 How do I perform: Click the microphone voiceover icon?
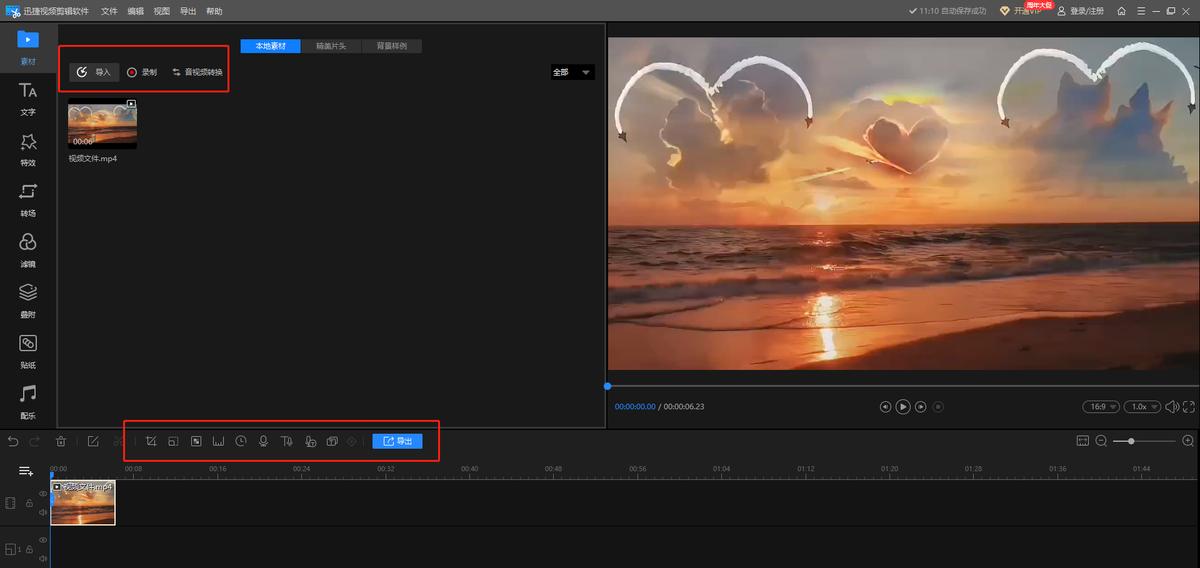pyautogui.click(x=263, y=441)
